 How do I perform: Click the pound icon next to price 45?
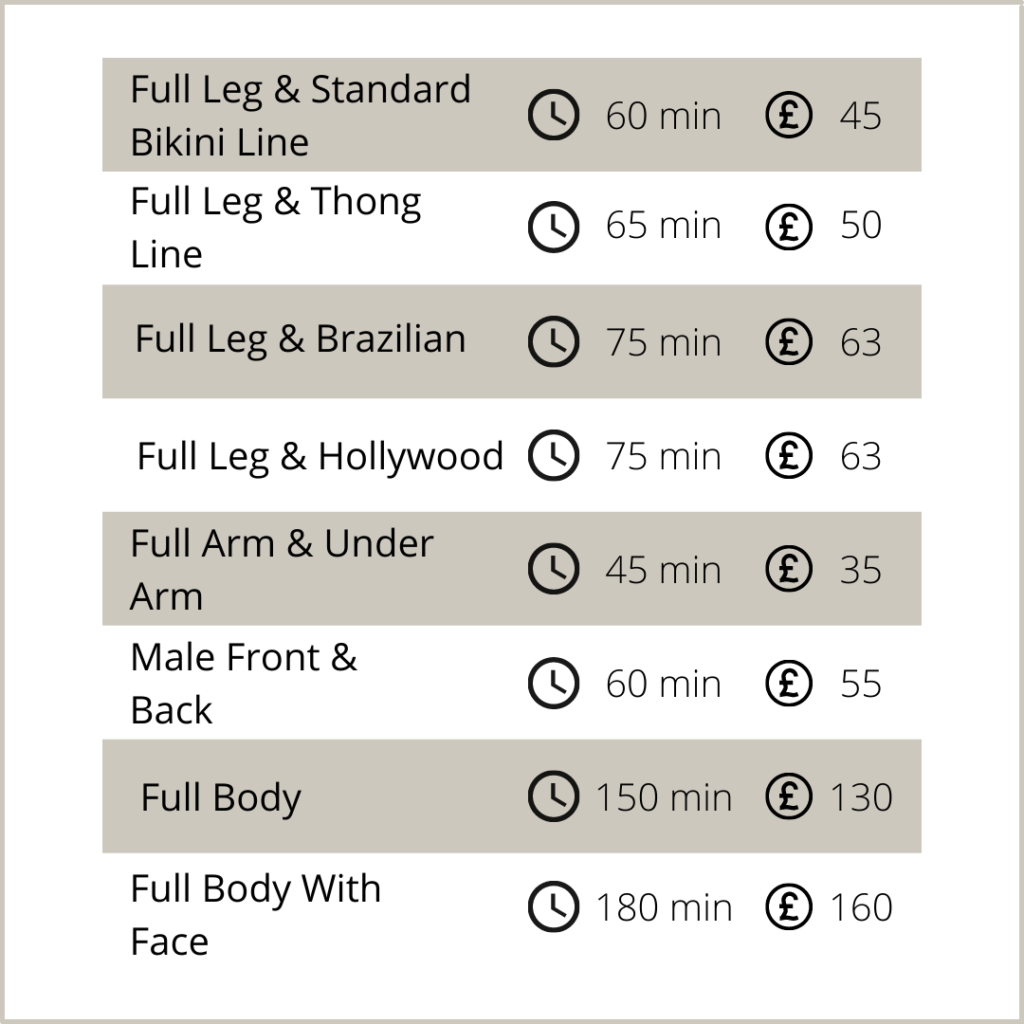[788, 115]
